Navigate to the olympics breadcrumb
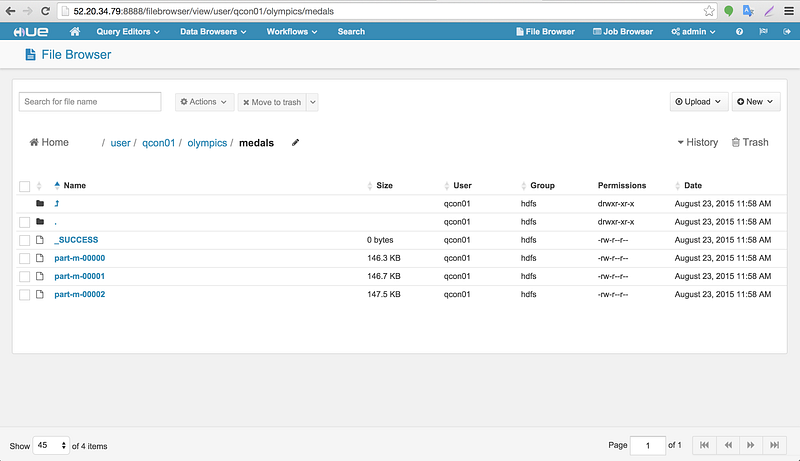The height and width of the screenshot is (461, 800). click(207, 143)
